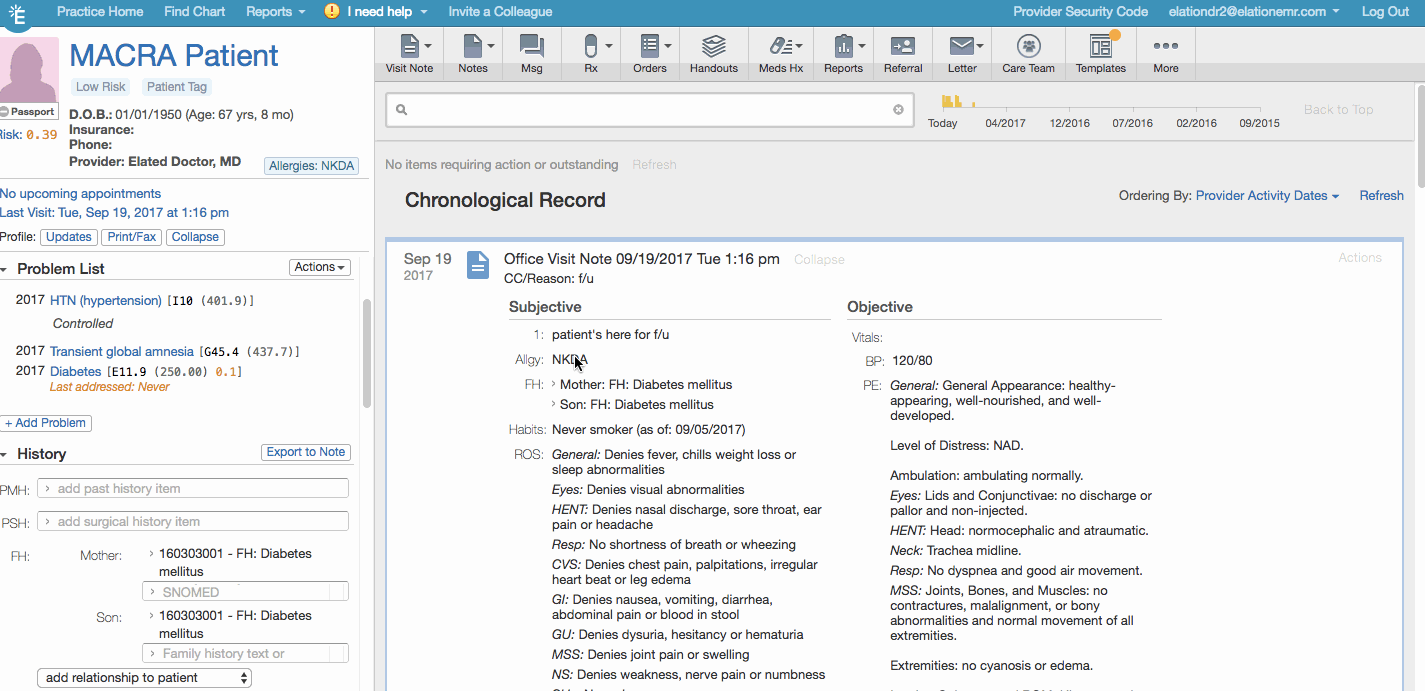Open the Reports menu in top bar

275,12
